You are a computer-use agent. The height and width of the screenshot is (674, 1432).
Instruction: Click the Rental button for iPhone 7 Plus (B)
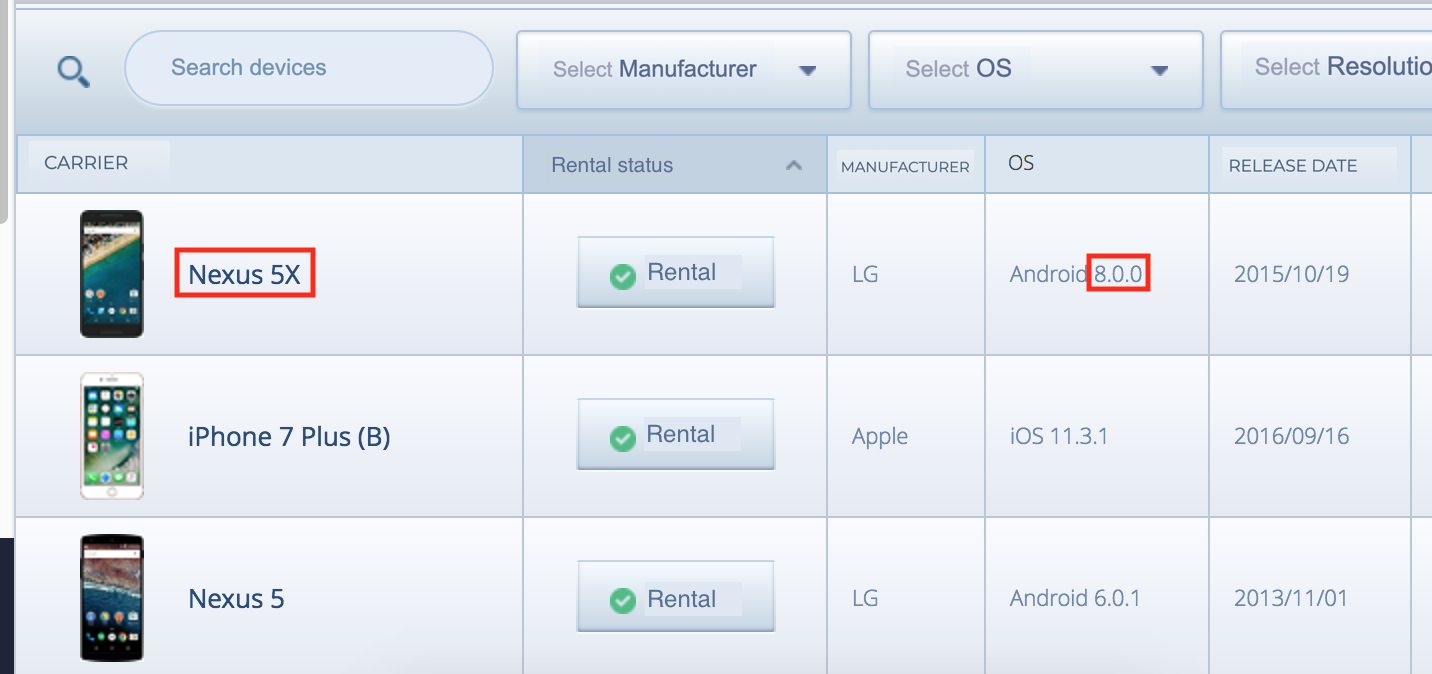pyautogui.click(x=676, y=434)
